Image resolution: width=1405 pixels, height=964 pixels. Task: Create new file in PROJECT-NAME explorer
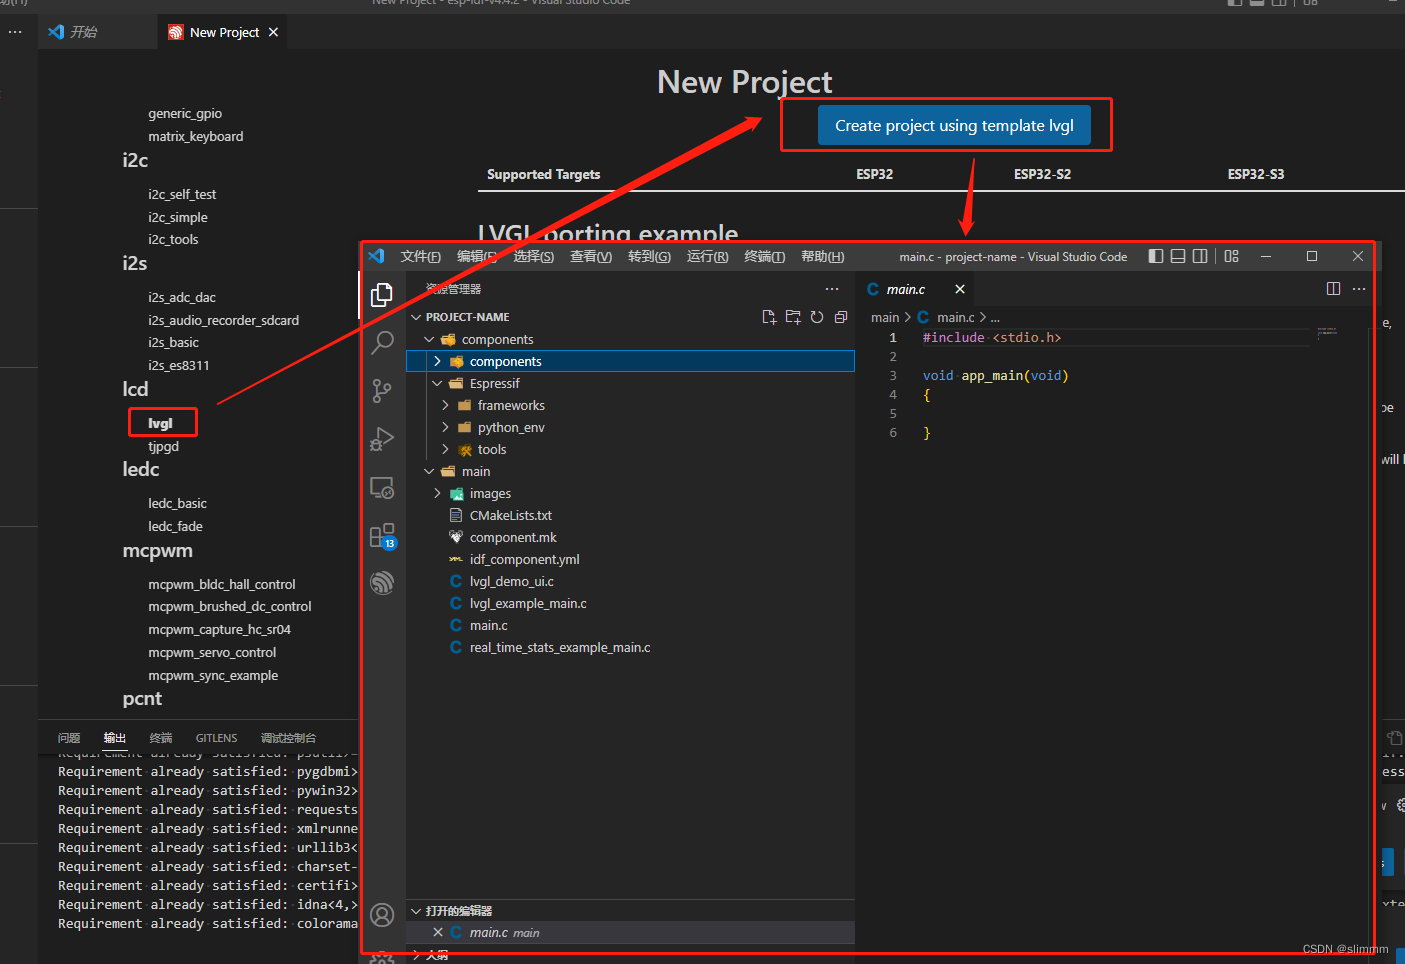coord(769,317)
